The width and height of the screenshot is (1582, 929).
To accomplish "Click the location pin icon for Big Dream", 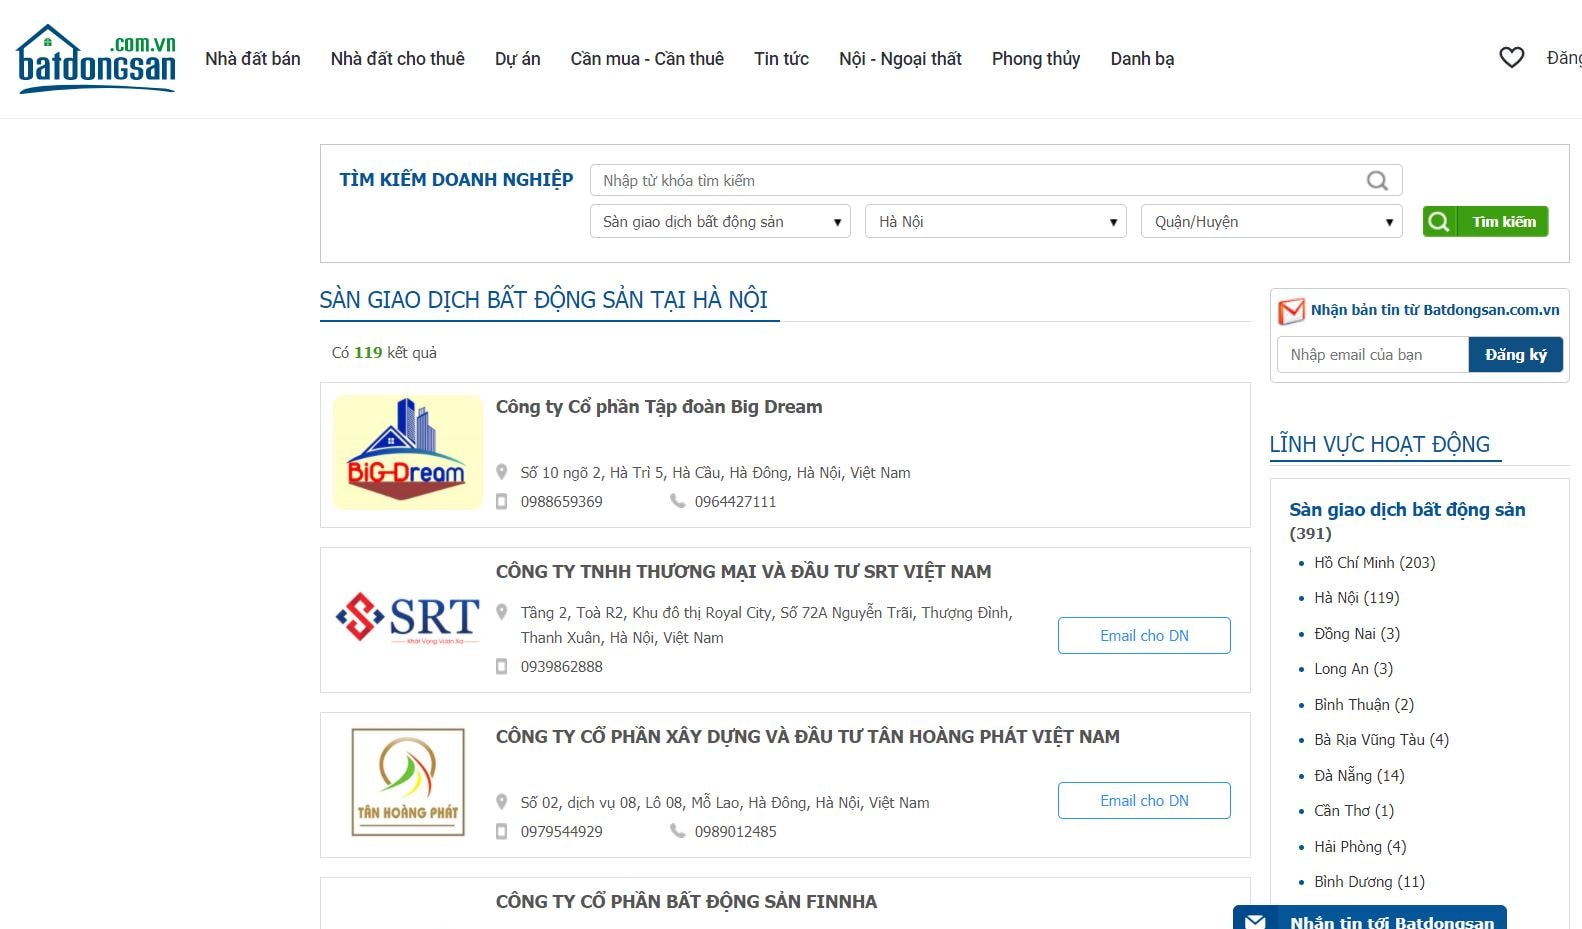I will [x=502, y=472].
